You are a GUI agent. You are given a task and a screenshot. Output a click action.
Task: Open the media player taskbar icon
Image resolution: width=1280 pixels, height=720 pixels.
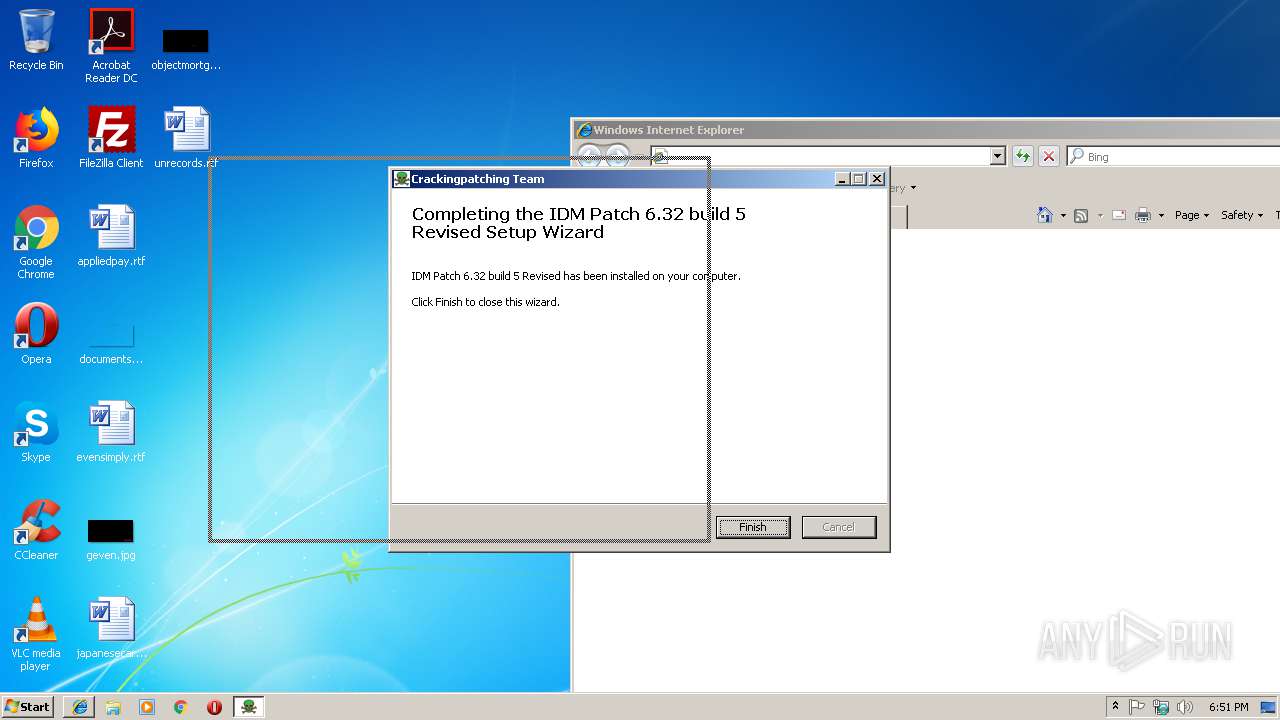click(x=147, y=707)
